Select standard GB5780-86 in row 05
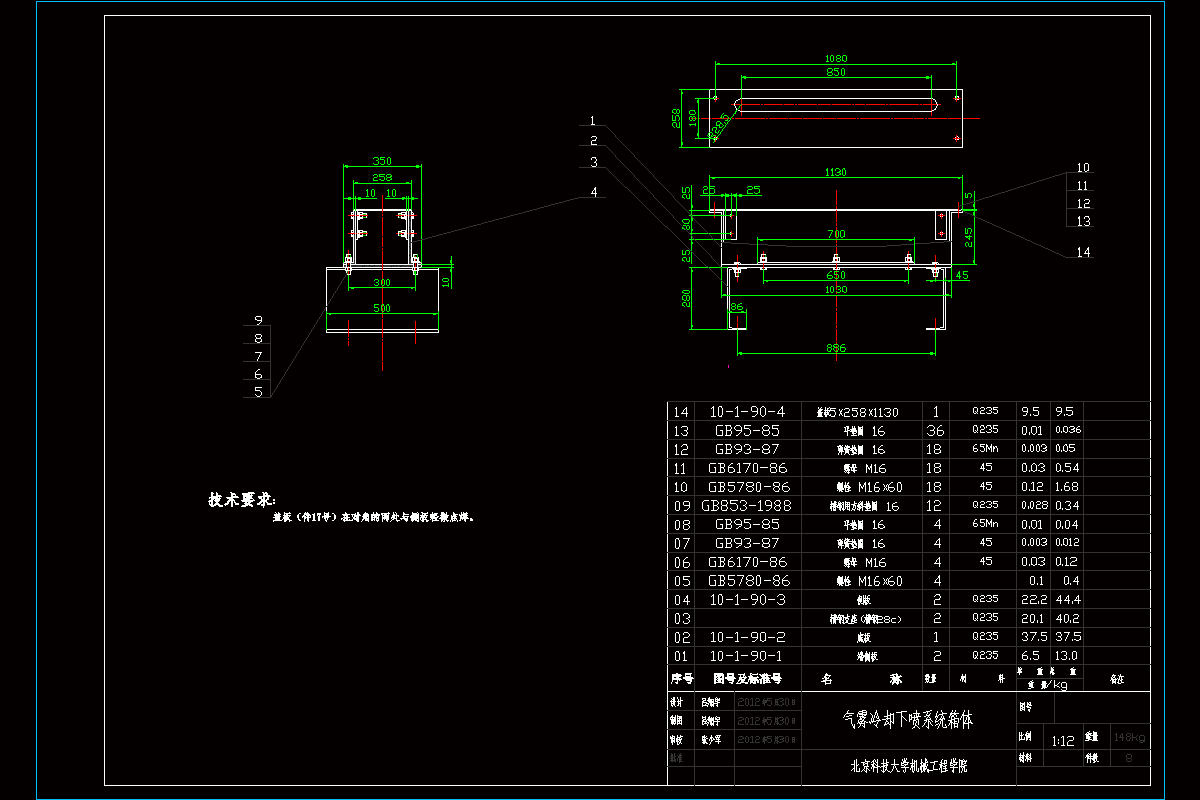The image size is (1200, 800). [x=748, y=580]
